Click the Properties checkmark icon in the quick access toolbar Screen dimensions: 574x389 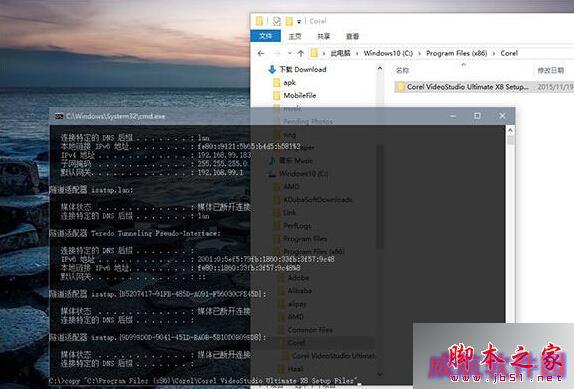pyautogui.click(x=277, y=21)
